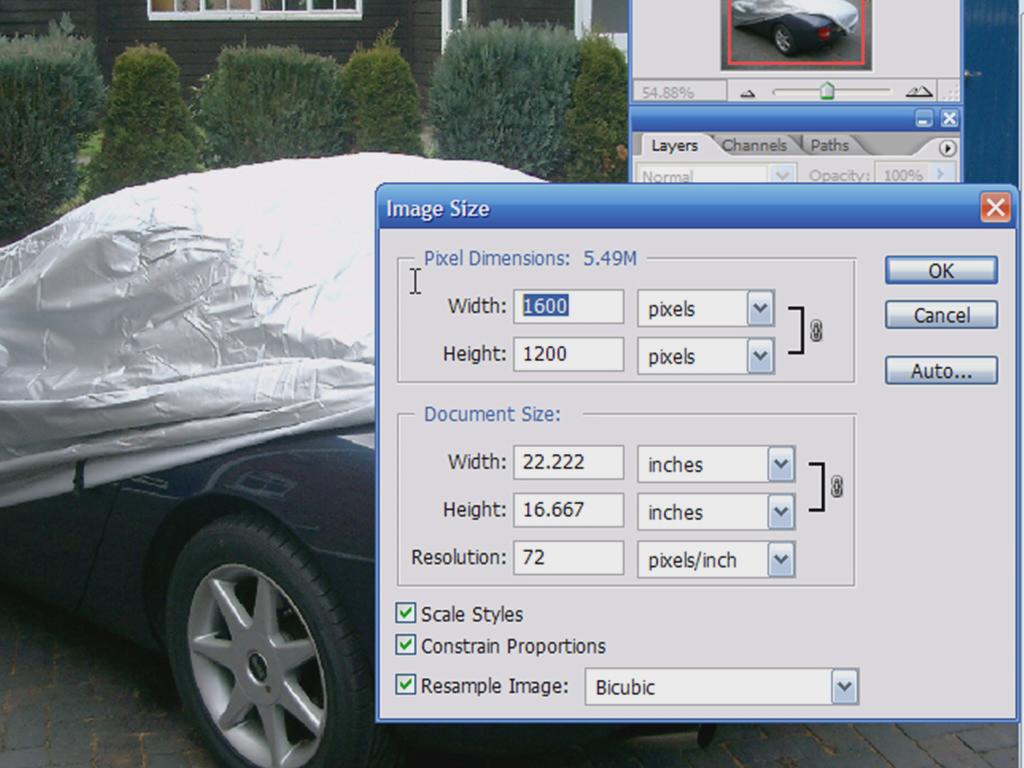This screenshot has height=768, width=1024.
Task: Uncheck the Scale Styles checkbox
Action: (406, 614)
